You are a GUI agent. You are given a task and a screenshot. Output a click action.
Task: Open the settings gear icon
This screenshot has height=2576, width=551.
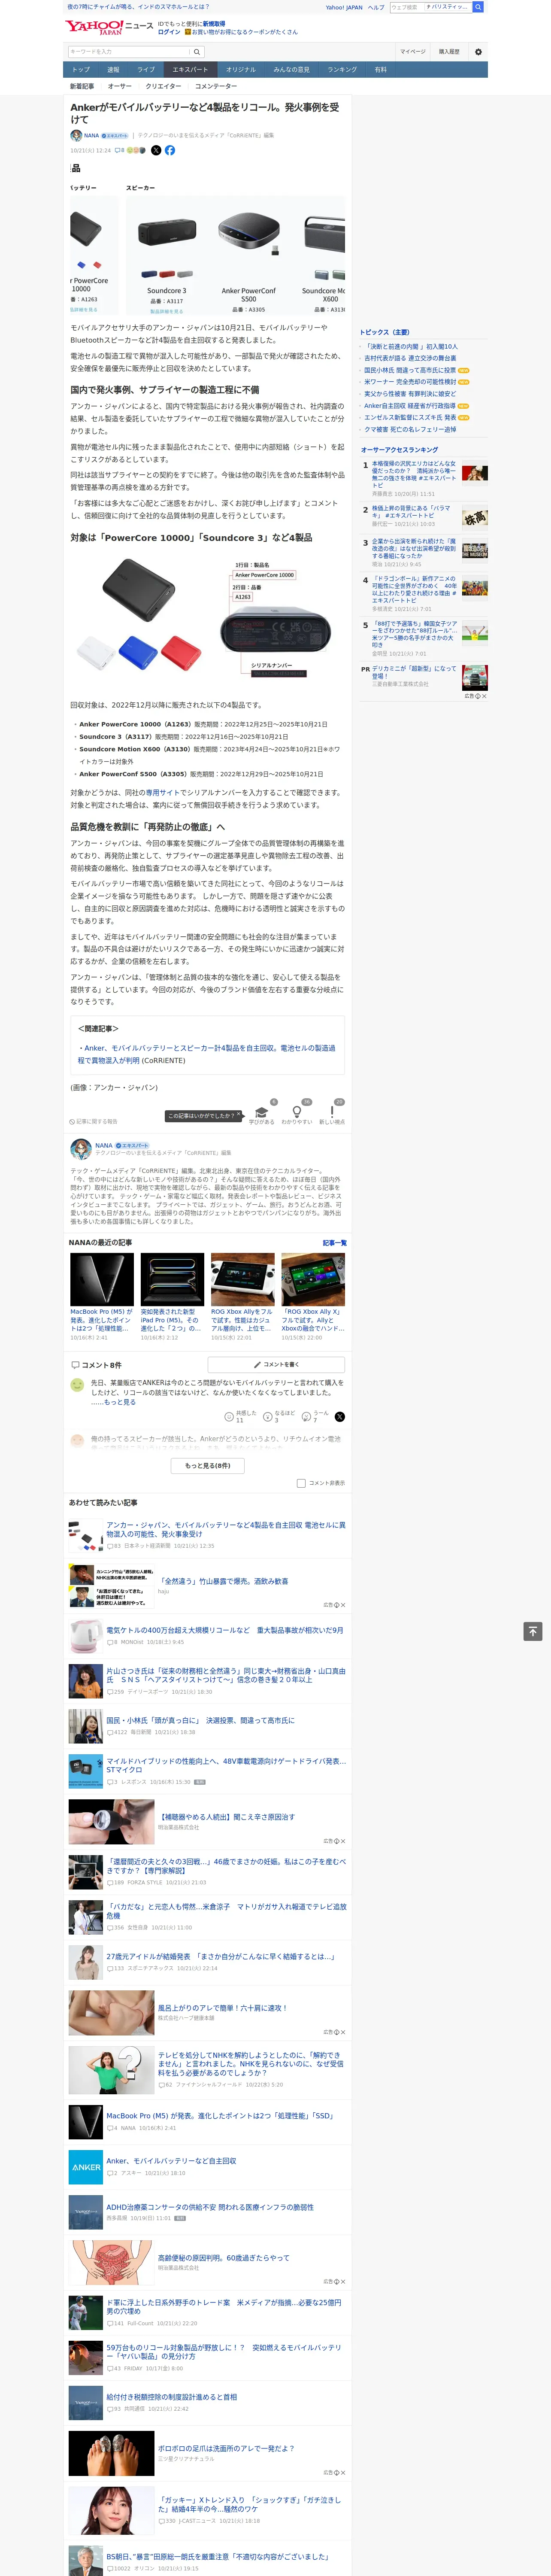pos(478,52)
